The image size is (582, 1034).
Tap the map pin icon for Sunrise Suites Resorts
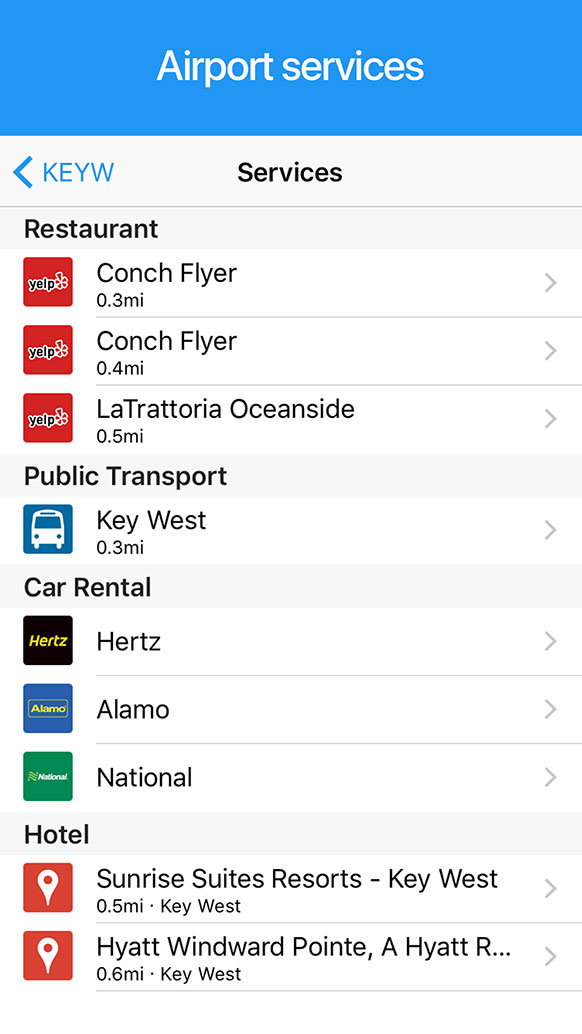[47, 887]
